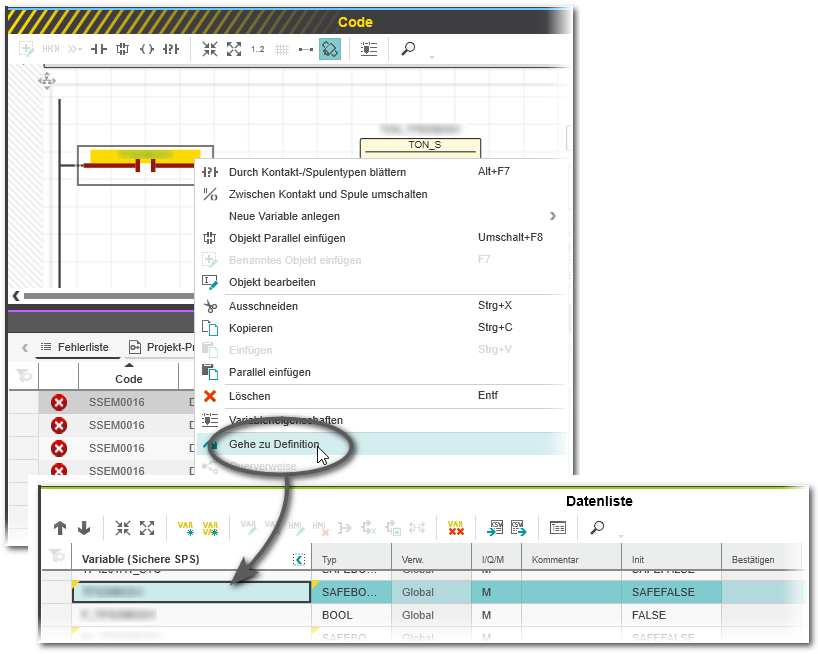Screen dimensions: 818x654
Task: Select 'Kopieren' in the context menu
Action: tap(250, 328)
